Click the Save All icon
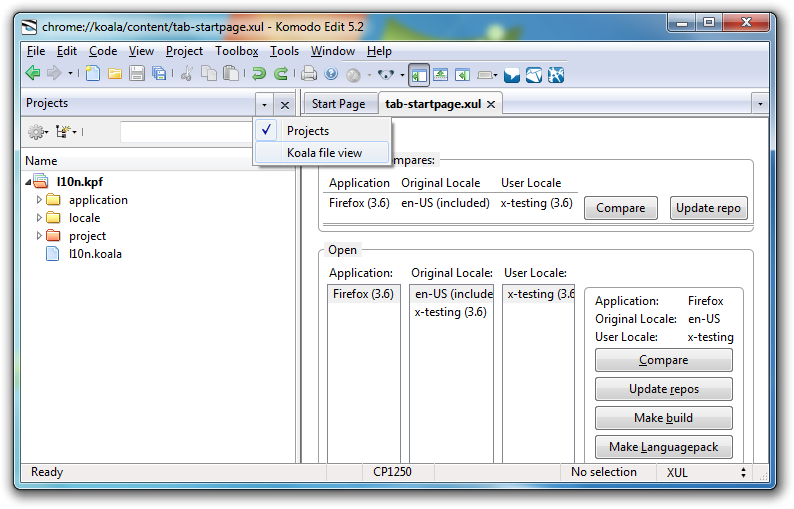The height and width of the screenshot is (509, 794). pyautogui.click(x=159, y=74)
